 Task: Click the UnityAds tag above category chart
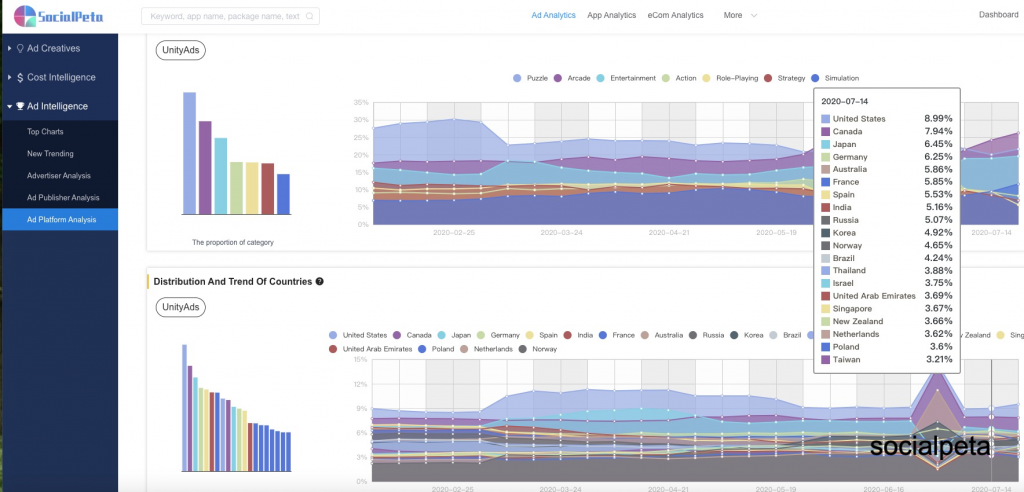coord(180,50)
